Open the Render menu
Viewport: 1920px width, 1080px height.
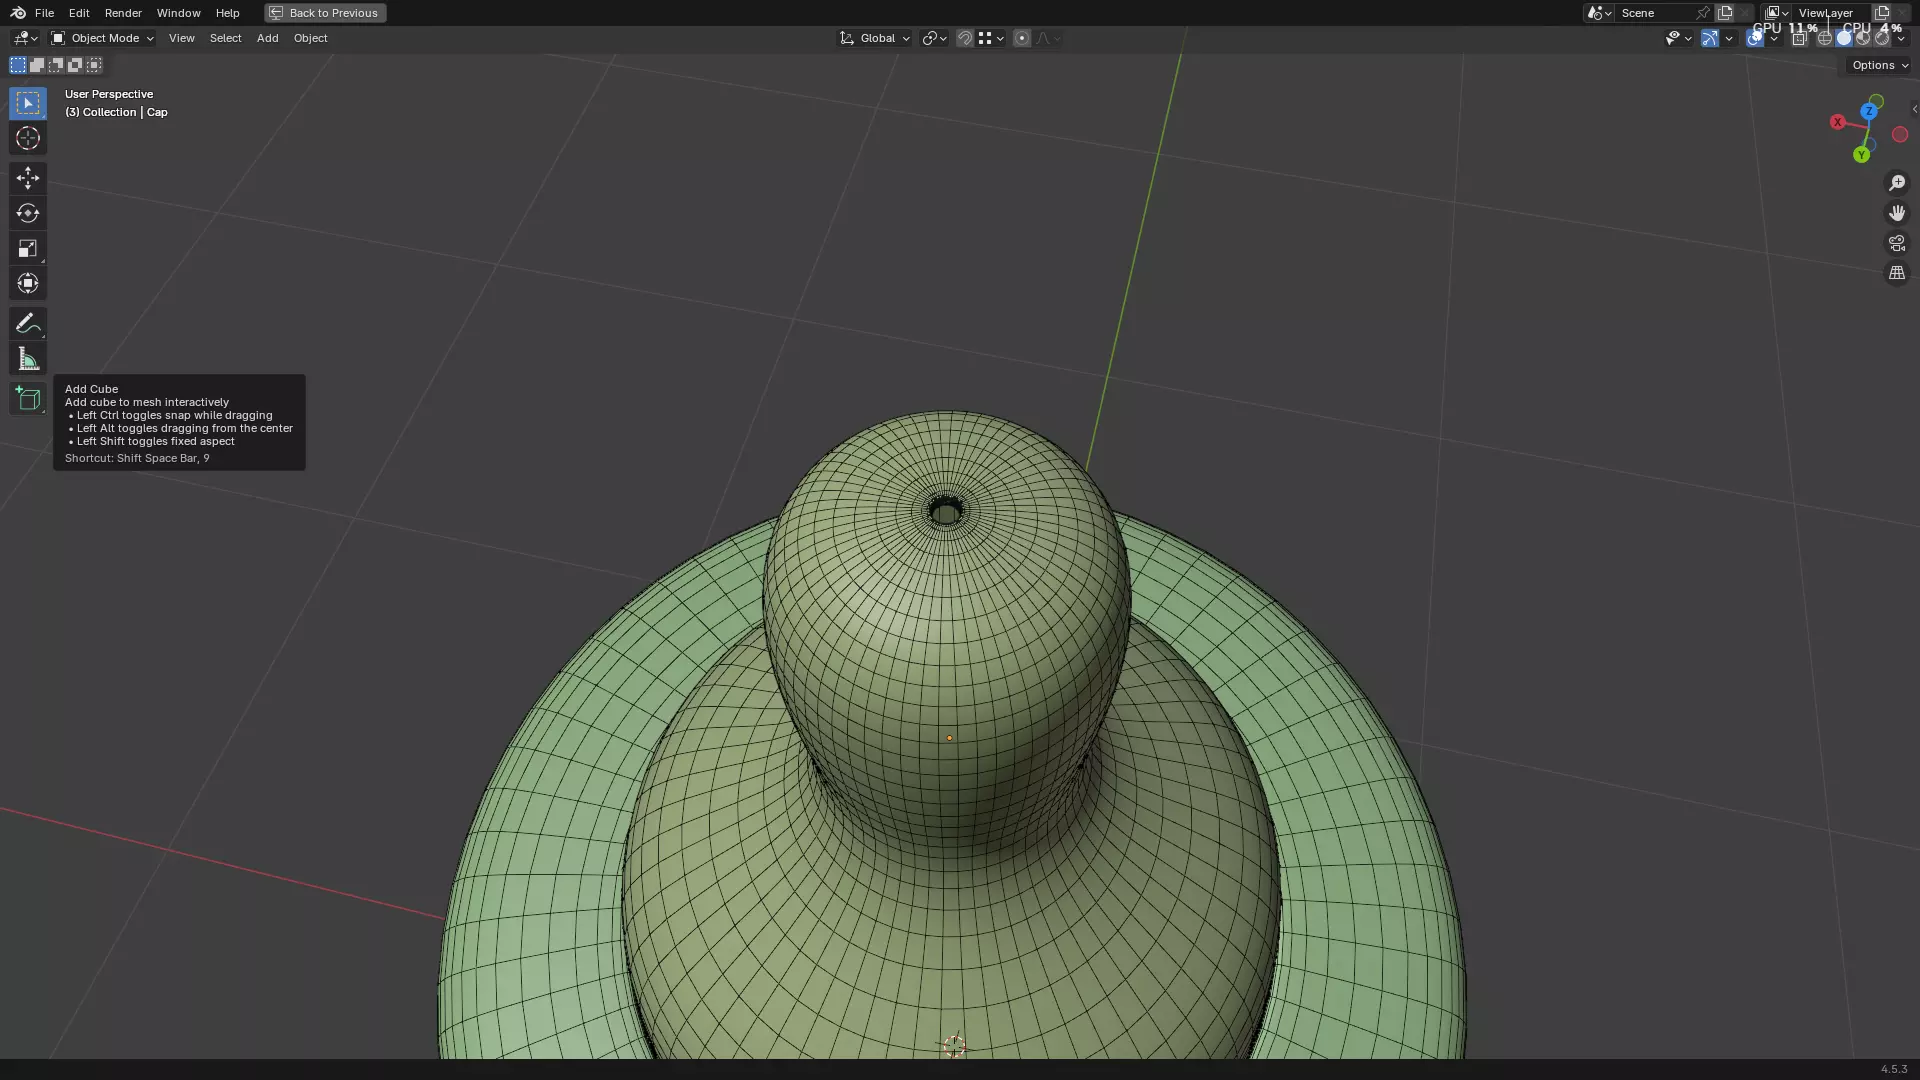point(123,13)
